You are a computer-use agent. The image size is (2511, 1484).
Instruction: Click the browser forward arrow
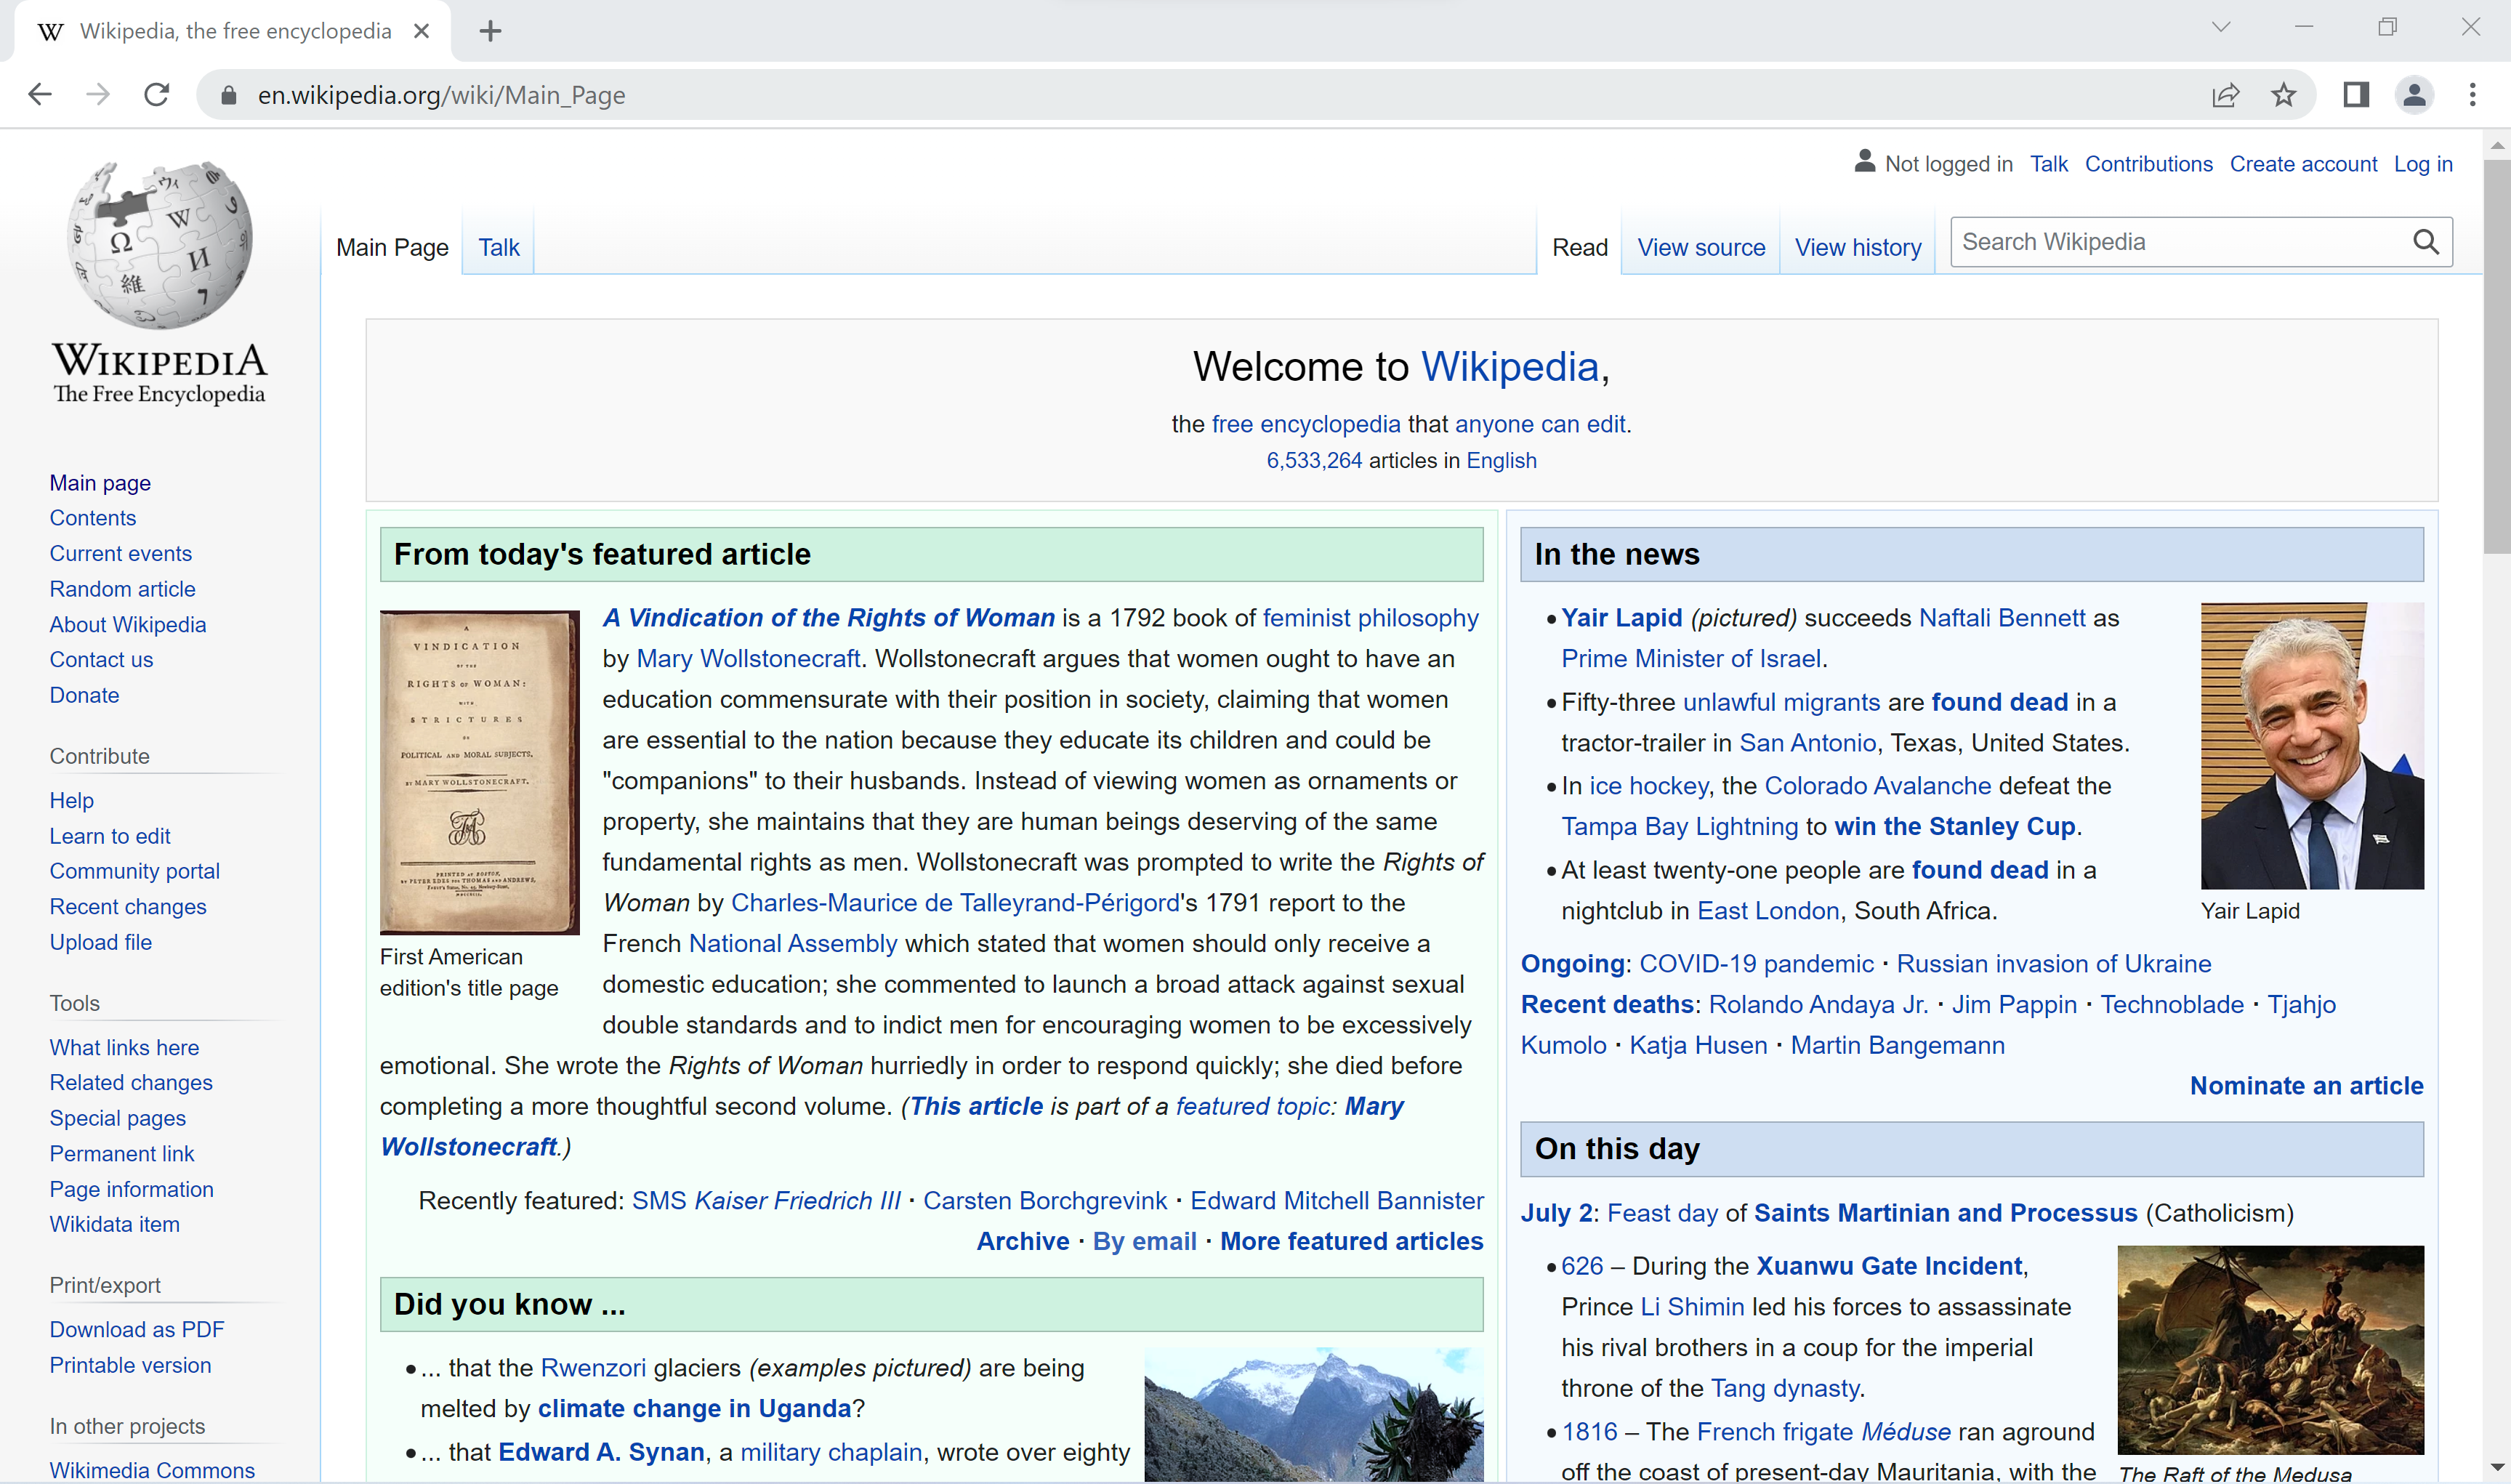coord(98,95)
